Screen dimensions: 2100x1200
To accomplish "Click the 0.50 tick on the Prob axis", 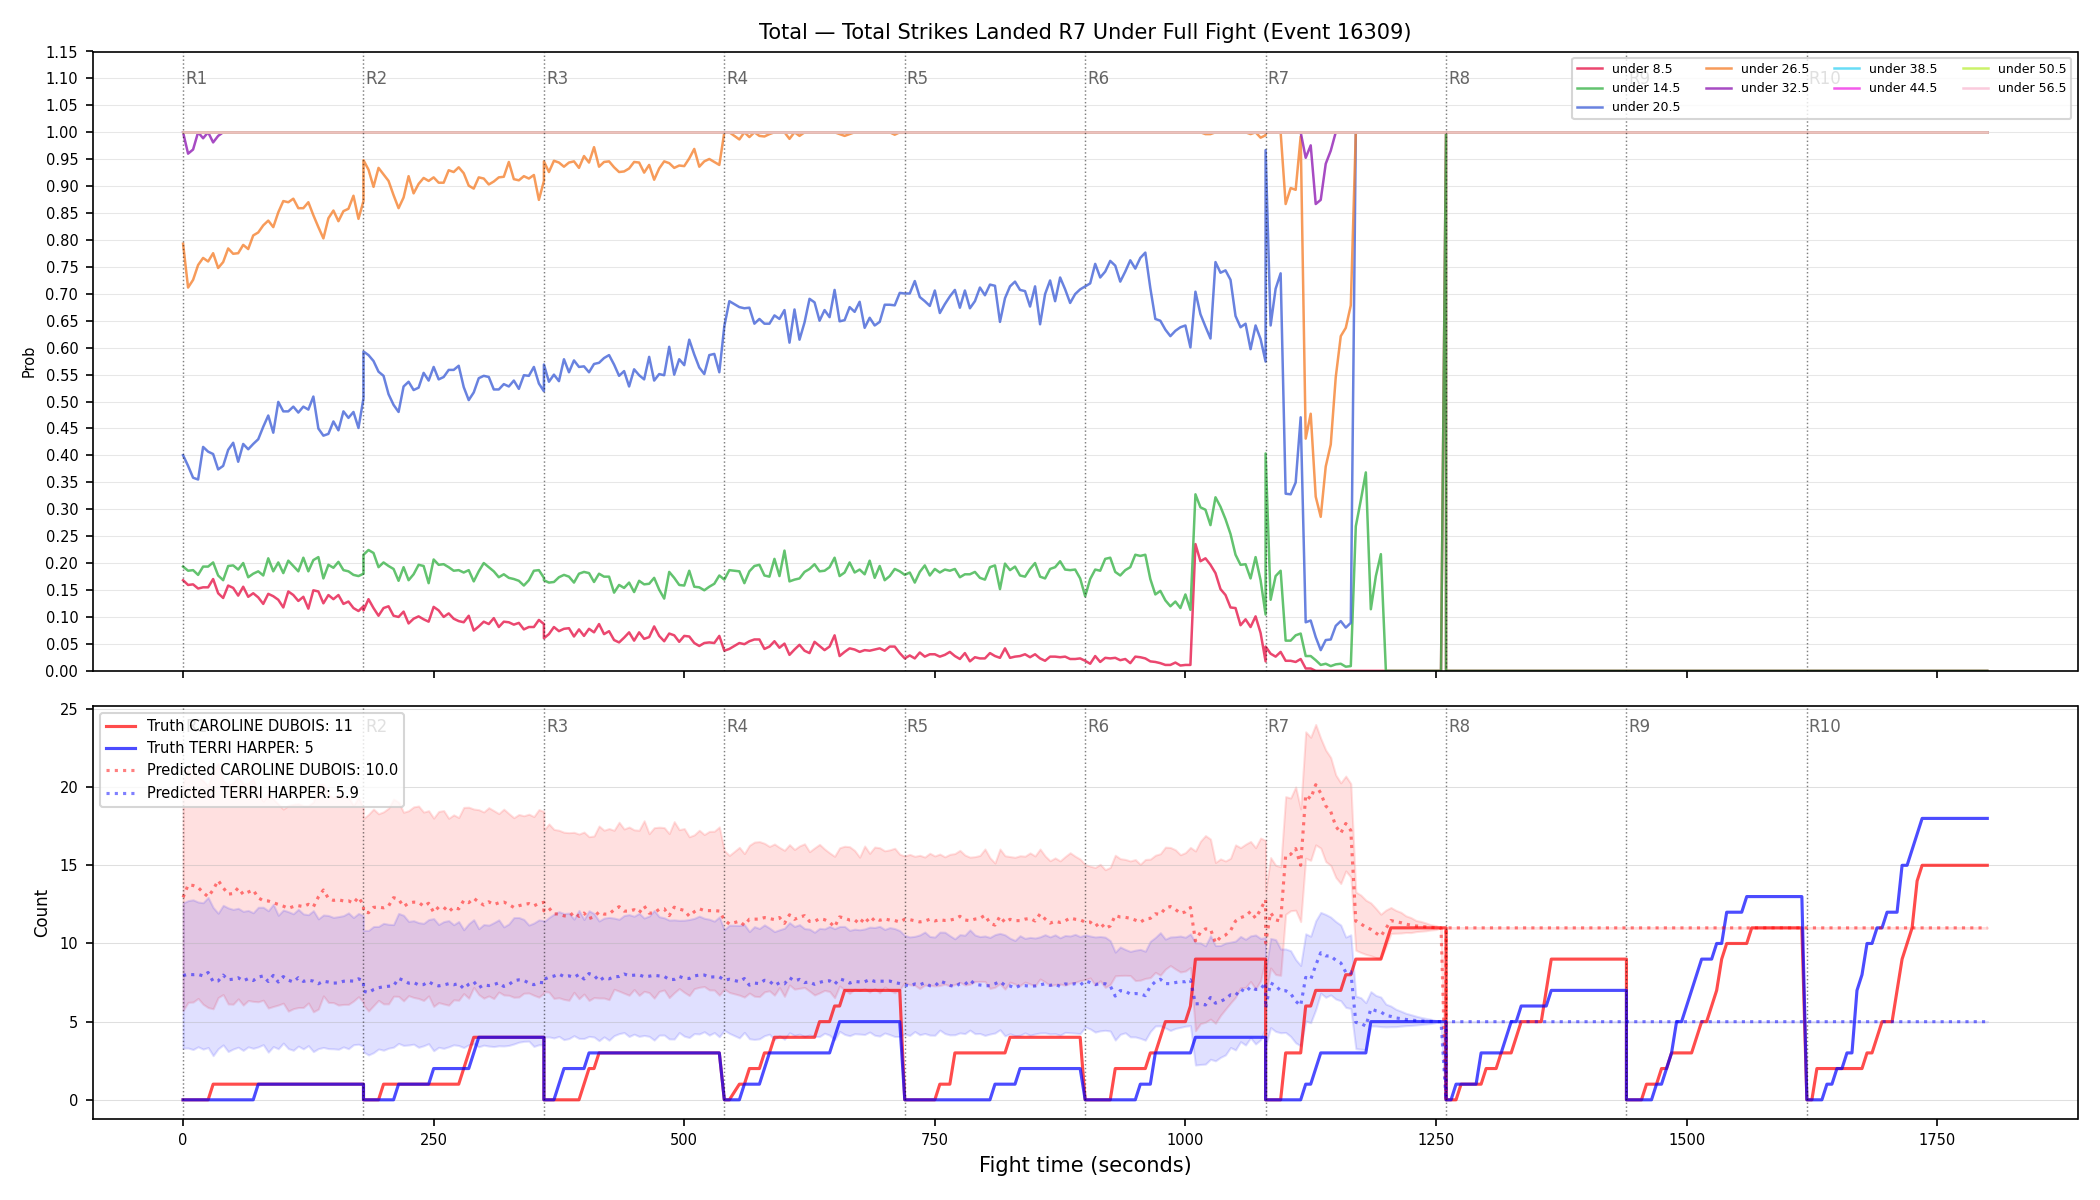I will click(x=62, y=402).
